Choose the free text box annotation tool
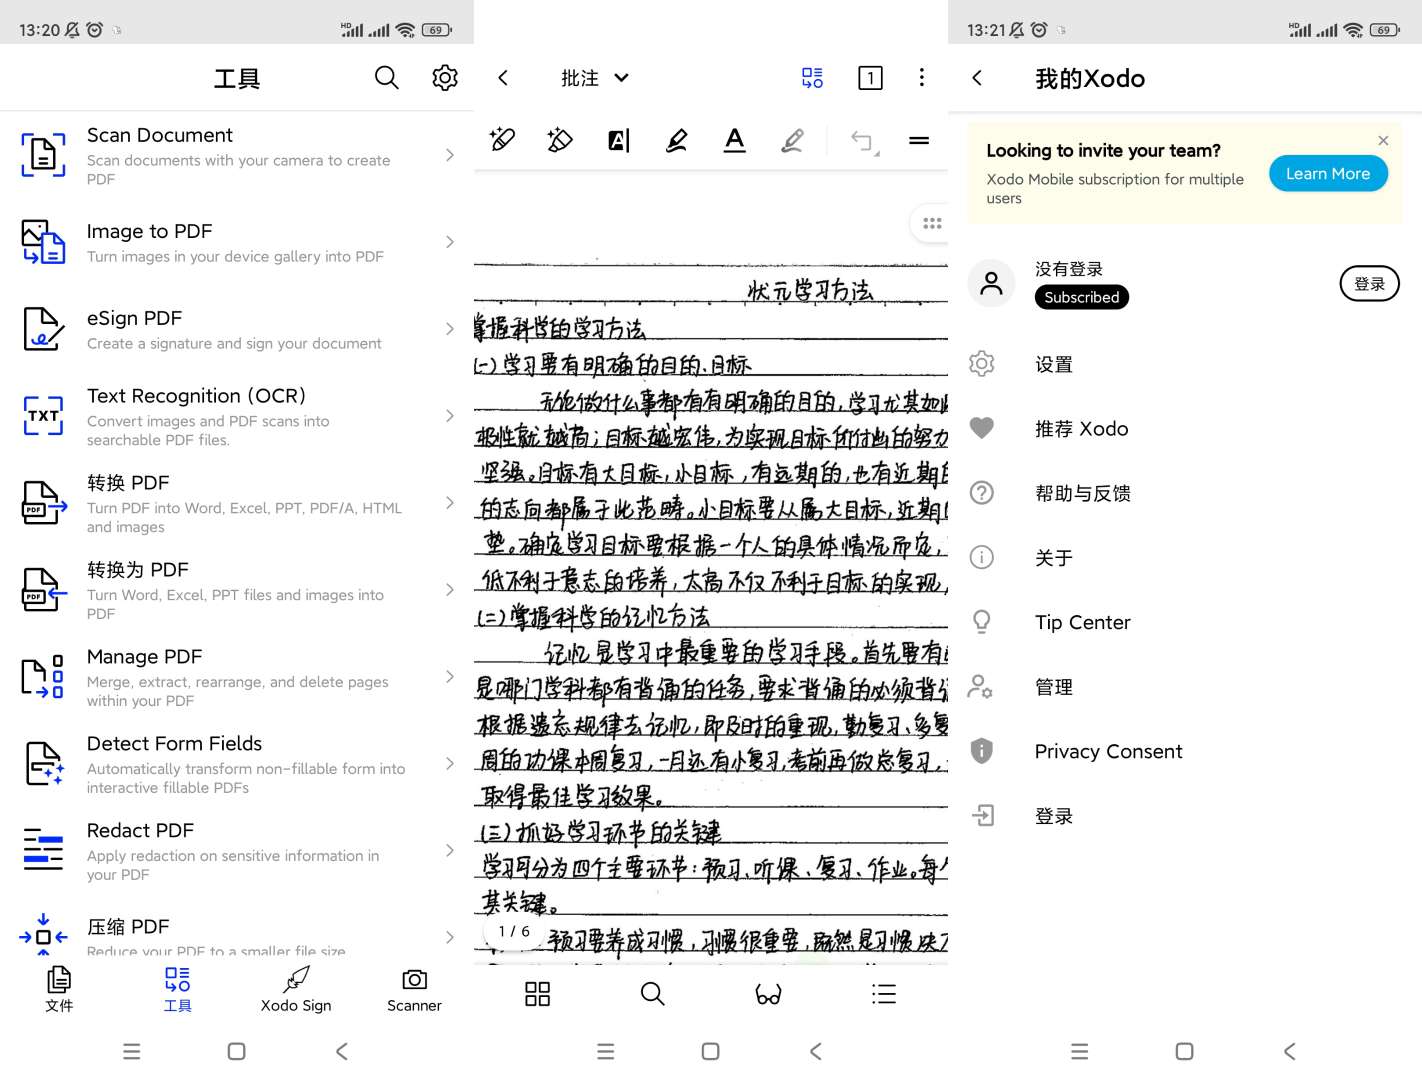The height and width of the screenshot is (1080, 1422). pos(618,141)
